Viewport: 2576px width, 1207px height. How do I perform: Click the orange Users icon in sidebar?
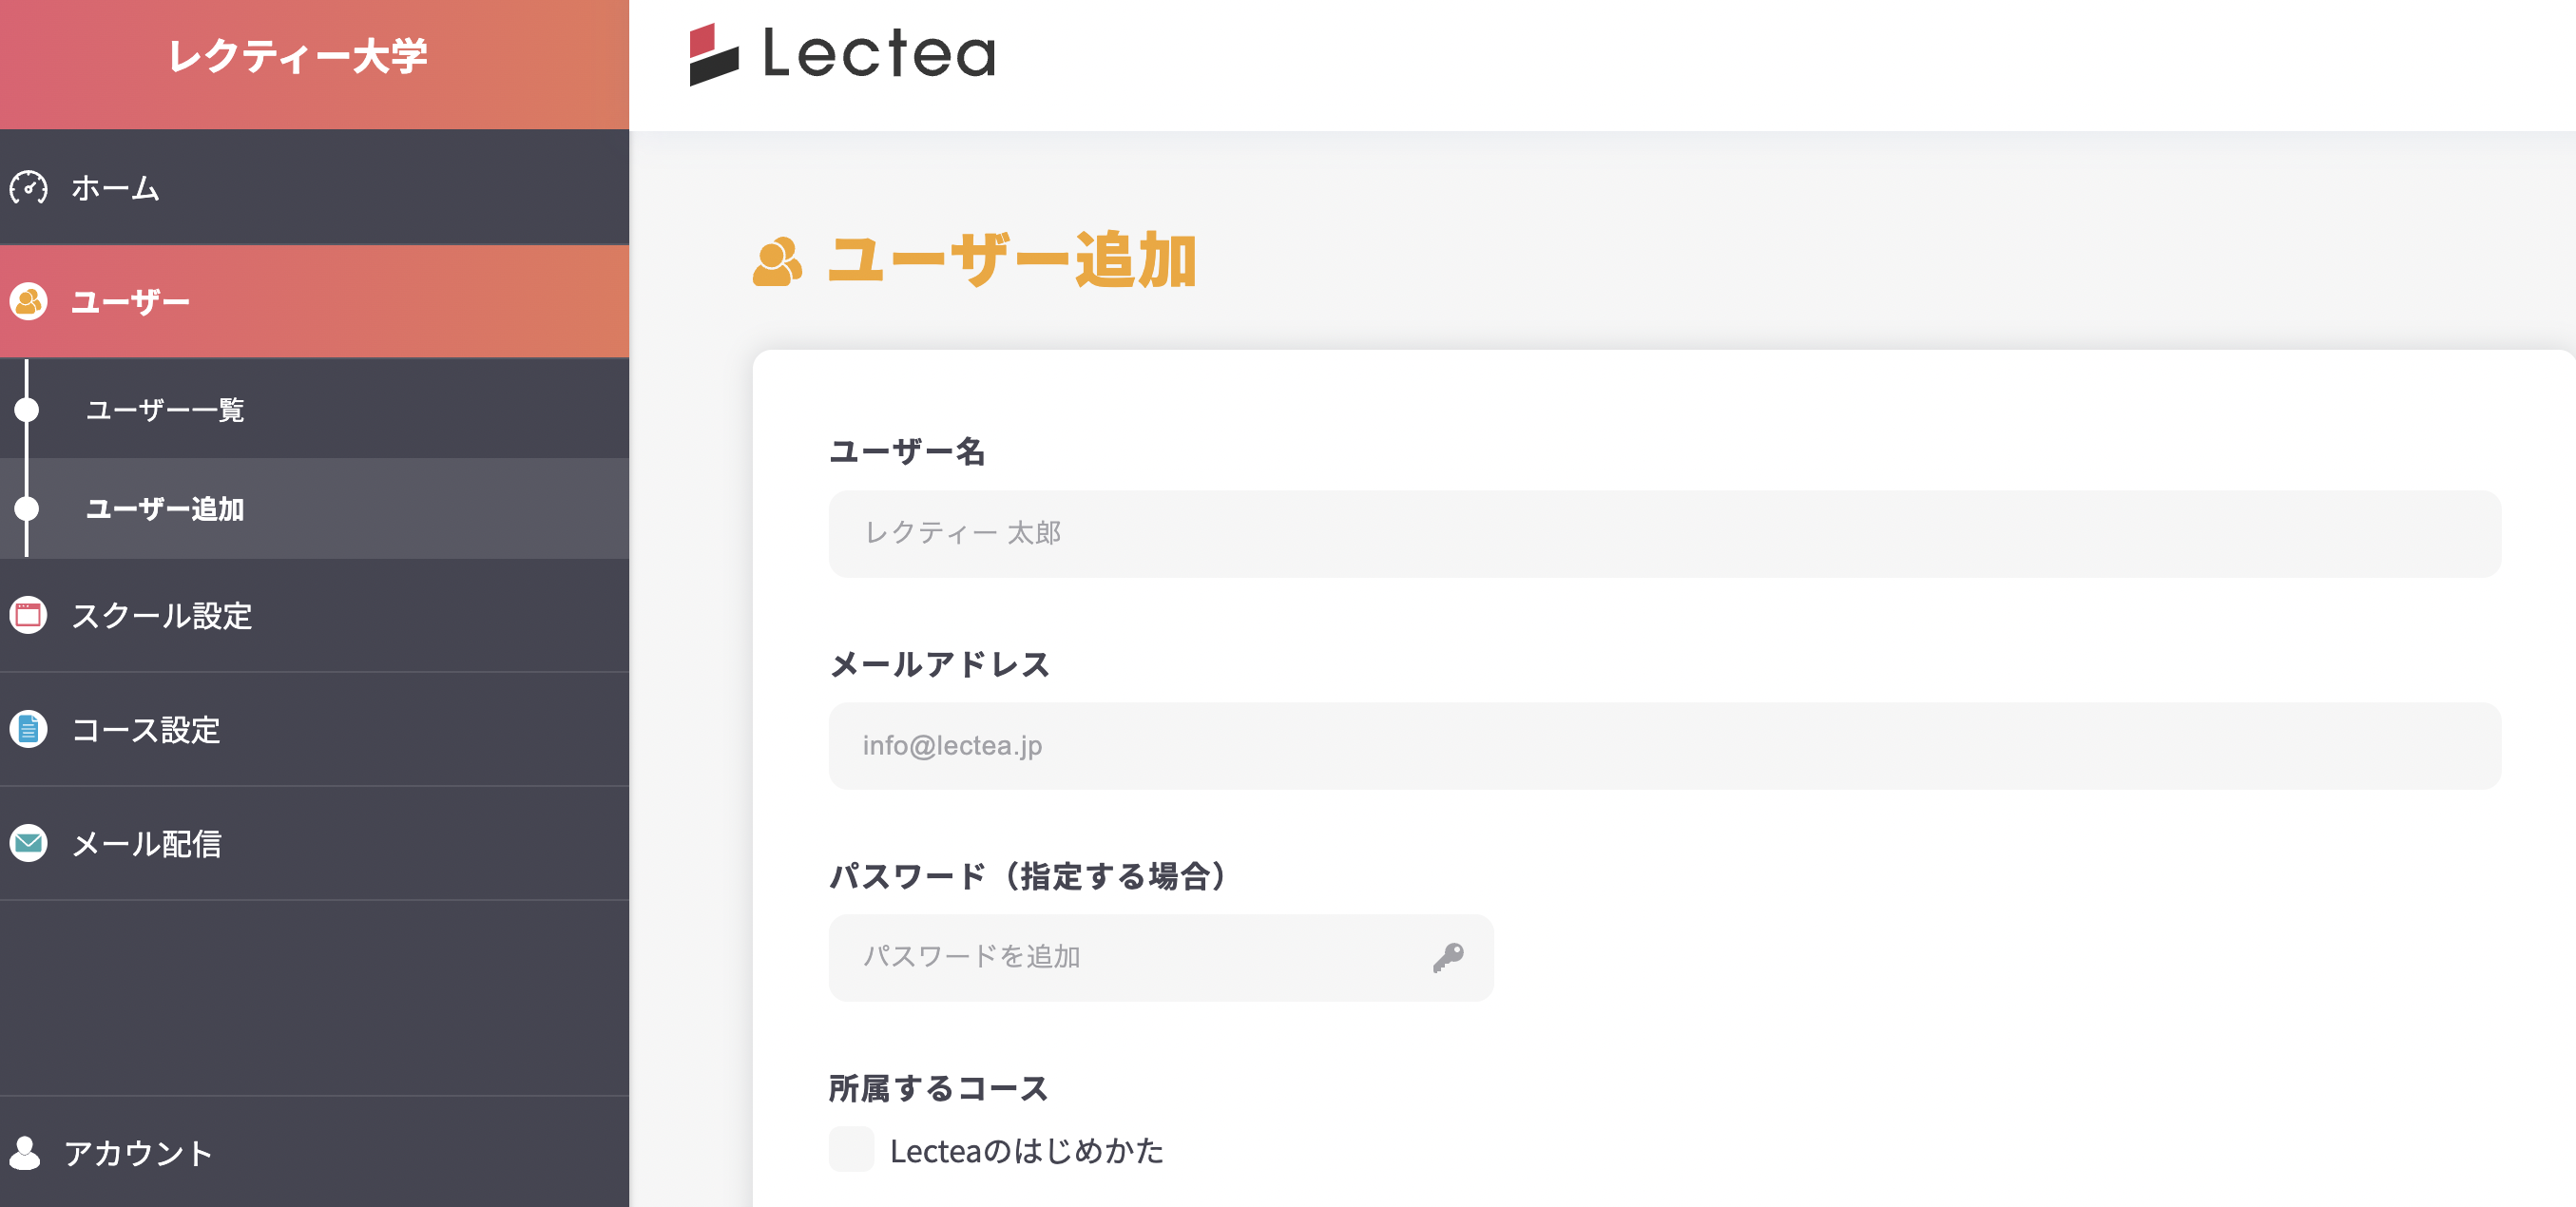28,301
